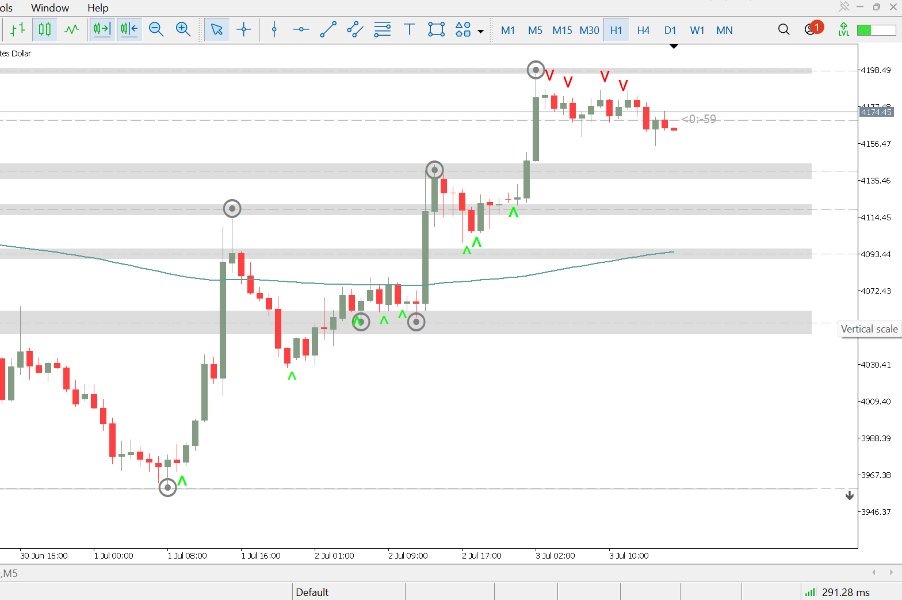Click the 4030.41 price scale value

click(x=875, y=364)
